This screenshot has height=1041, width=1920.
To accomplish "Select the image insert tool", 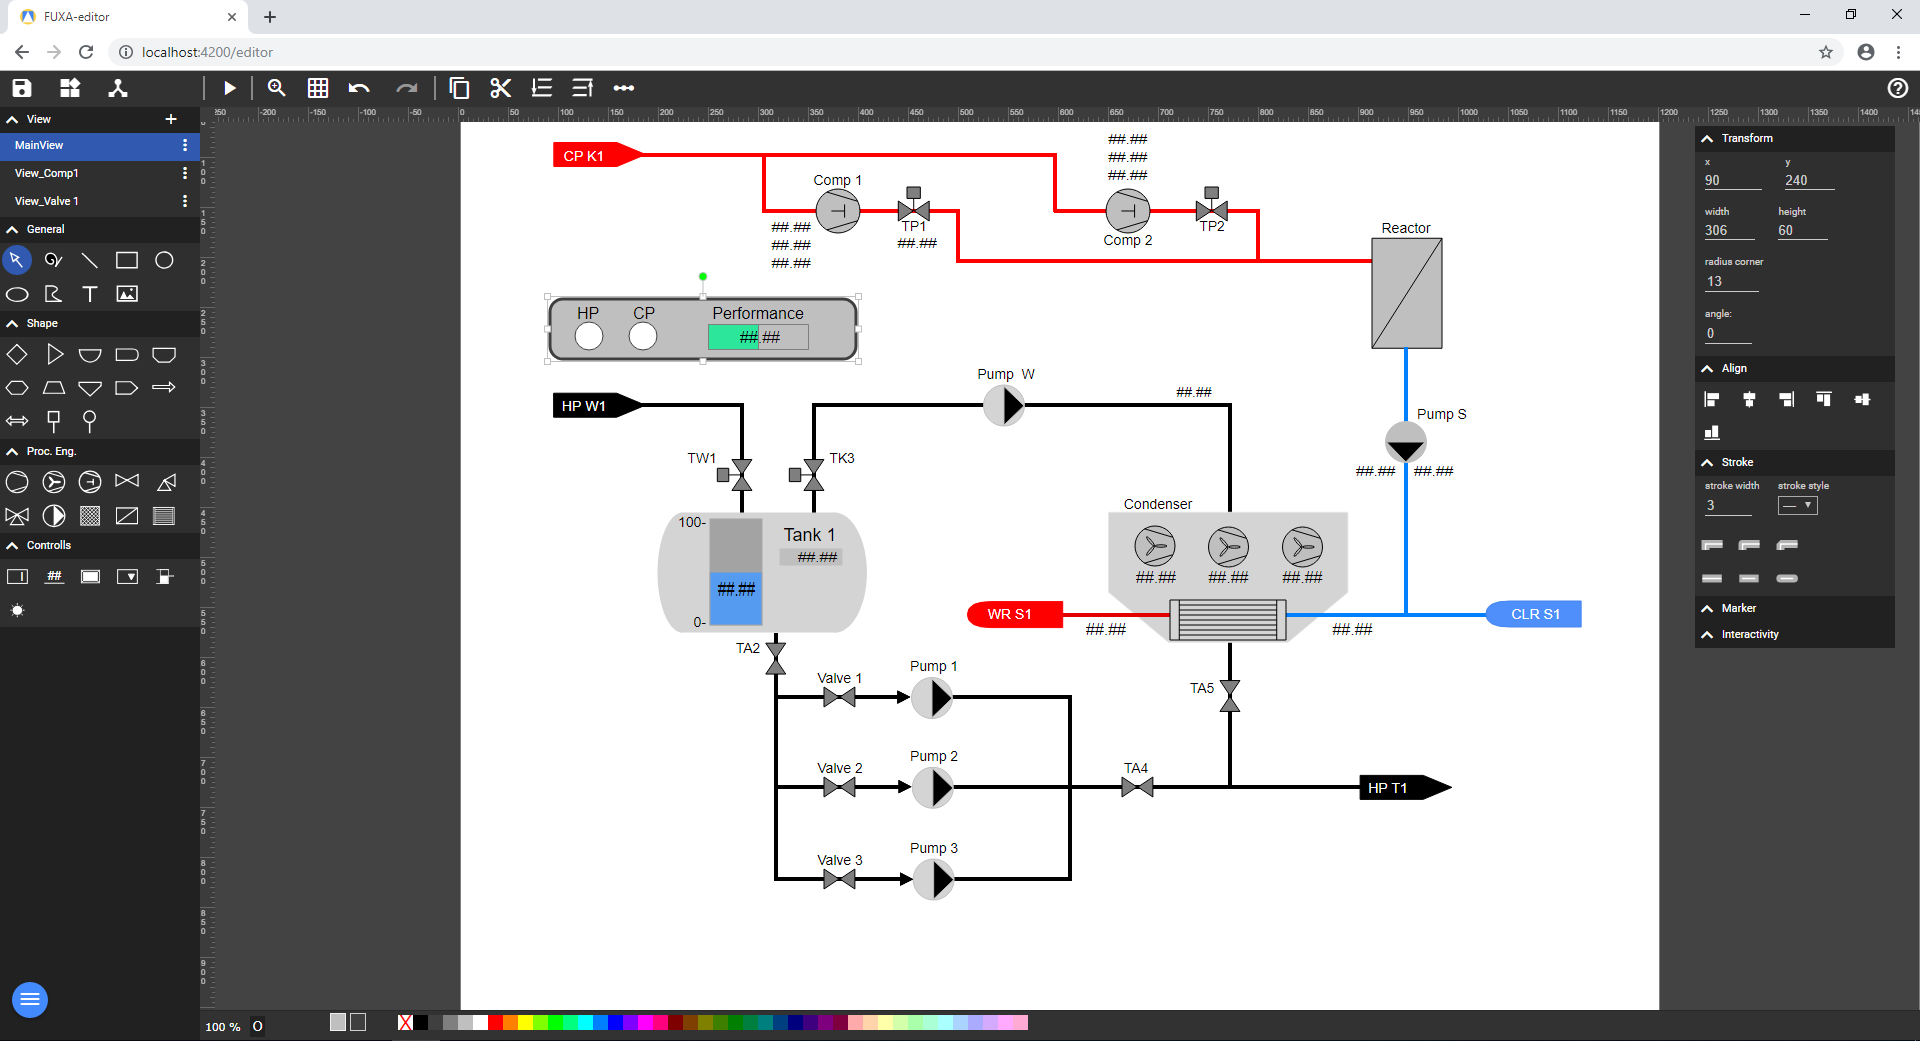I will [x=127, y=294].
